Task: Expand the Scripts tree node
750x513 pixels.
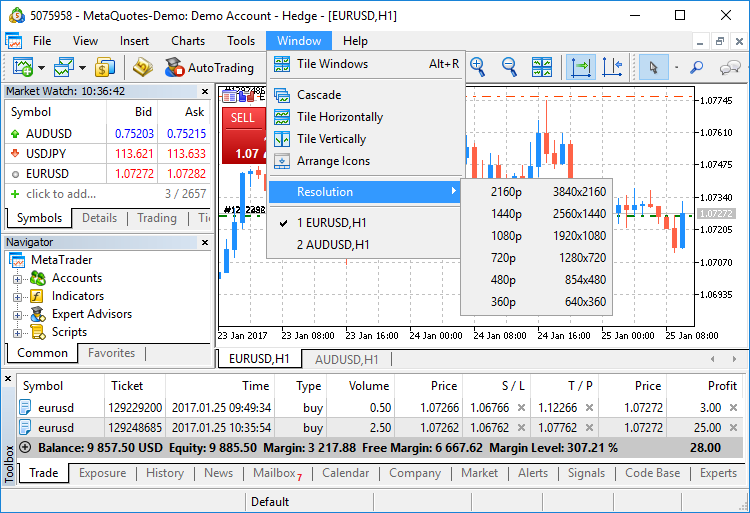Action: (17, 333)
